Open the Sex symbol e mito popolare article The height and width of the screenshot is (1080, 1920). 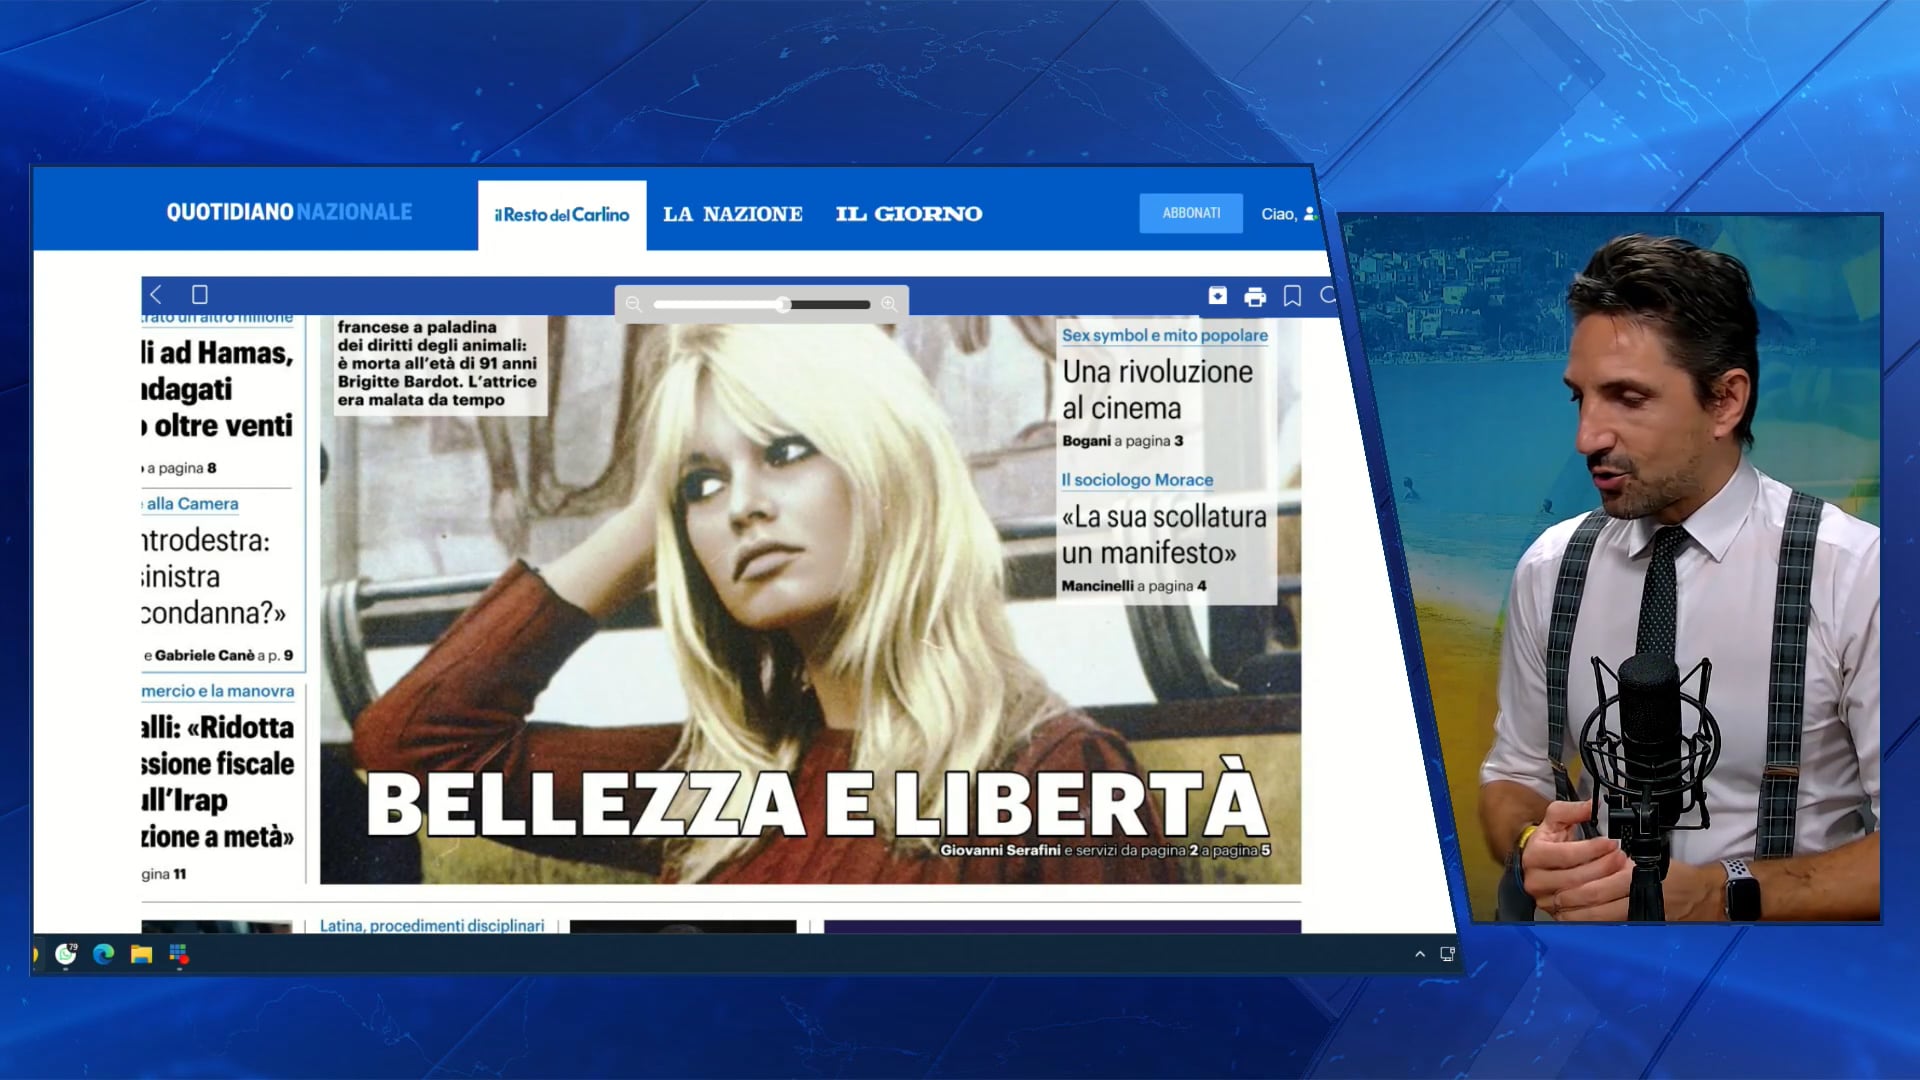coord(1164,336)
